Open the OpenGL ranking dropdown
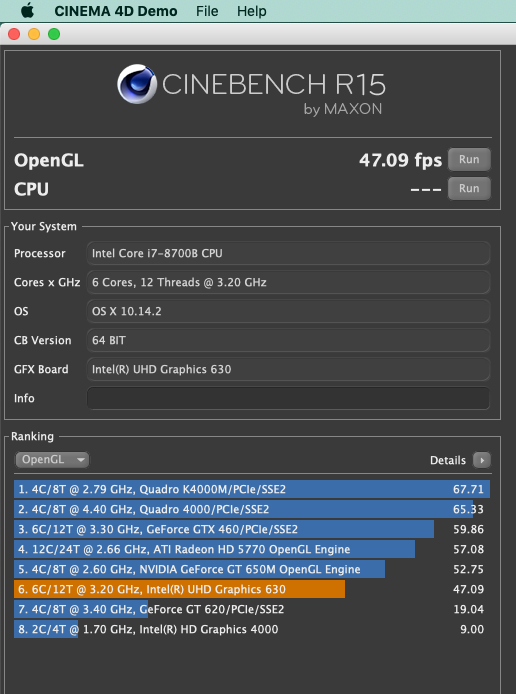 click(52, 460)
